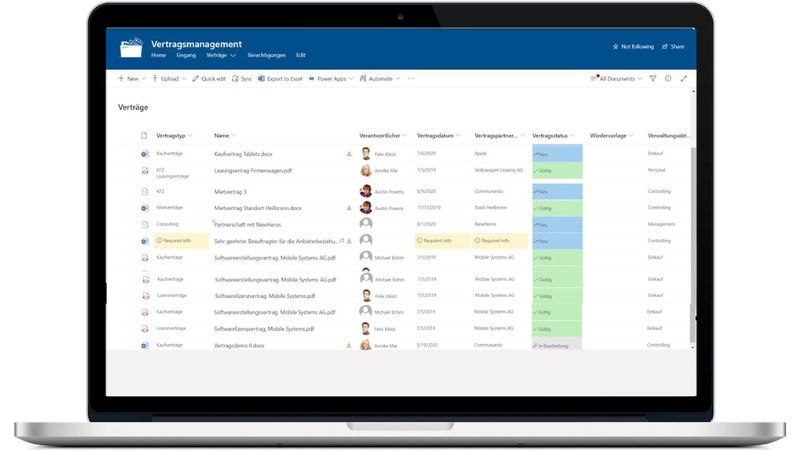Go to Home in site navigation
Image resolution: width=800 pixels, height=450 pixels.
[x=158, y=55]
